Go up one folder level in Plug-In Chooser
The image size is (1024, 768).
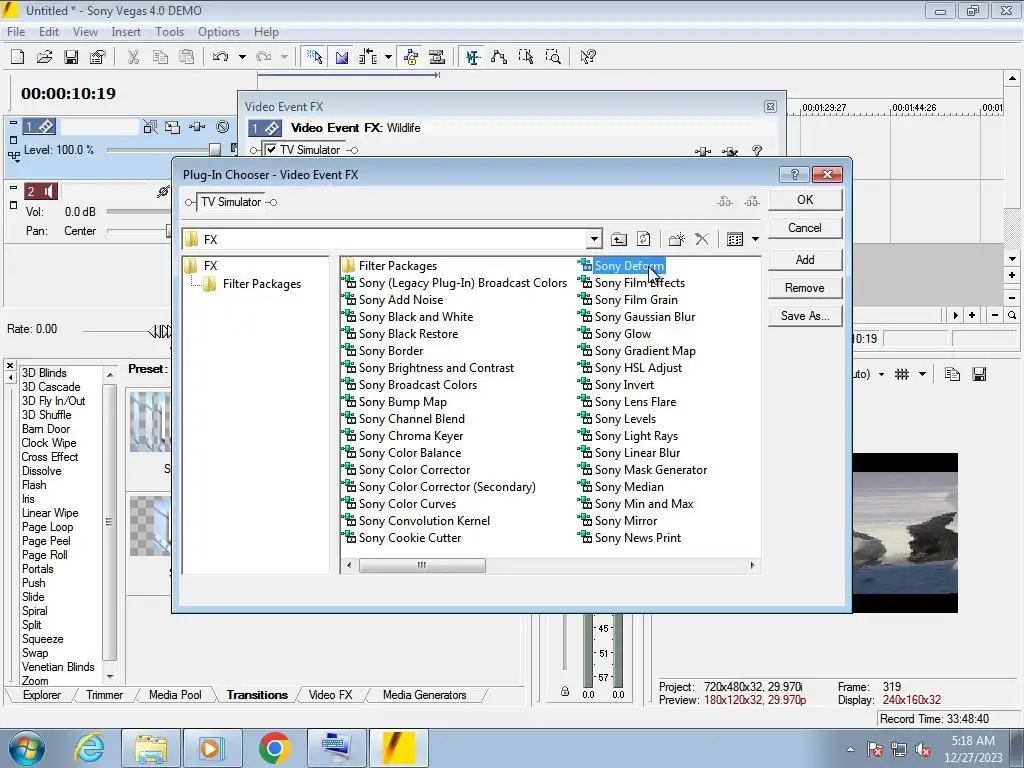[x=618, y=239]
